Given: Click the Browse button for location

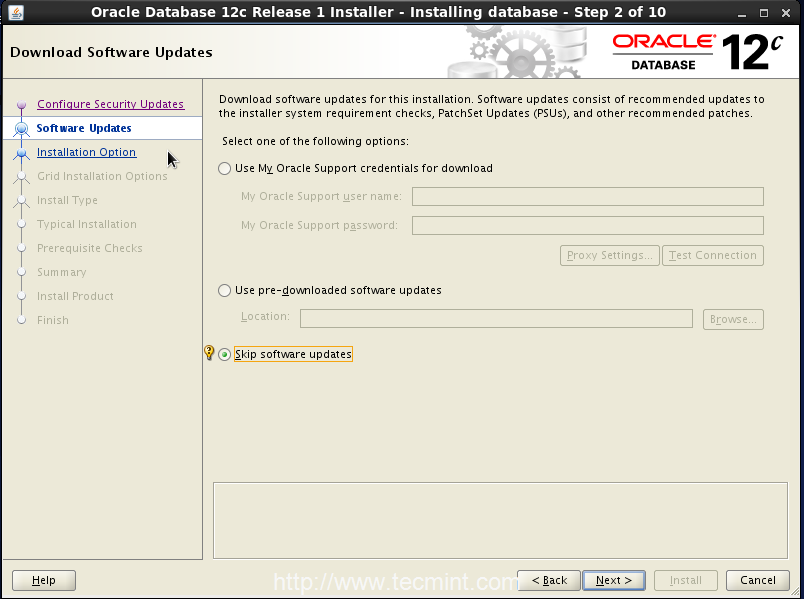Looking at the screenshot, I should click(x=733, y=320).
